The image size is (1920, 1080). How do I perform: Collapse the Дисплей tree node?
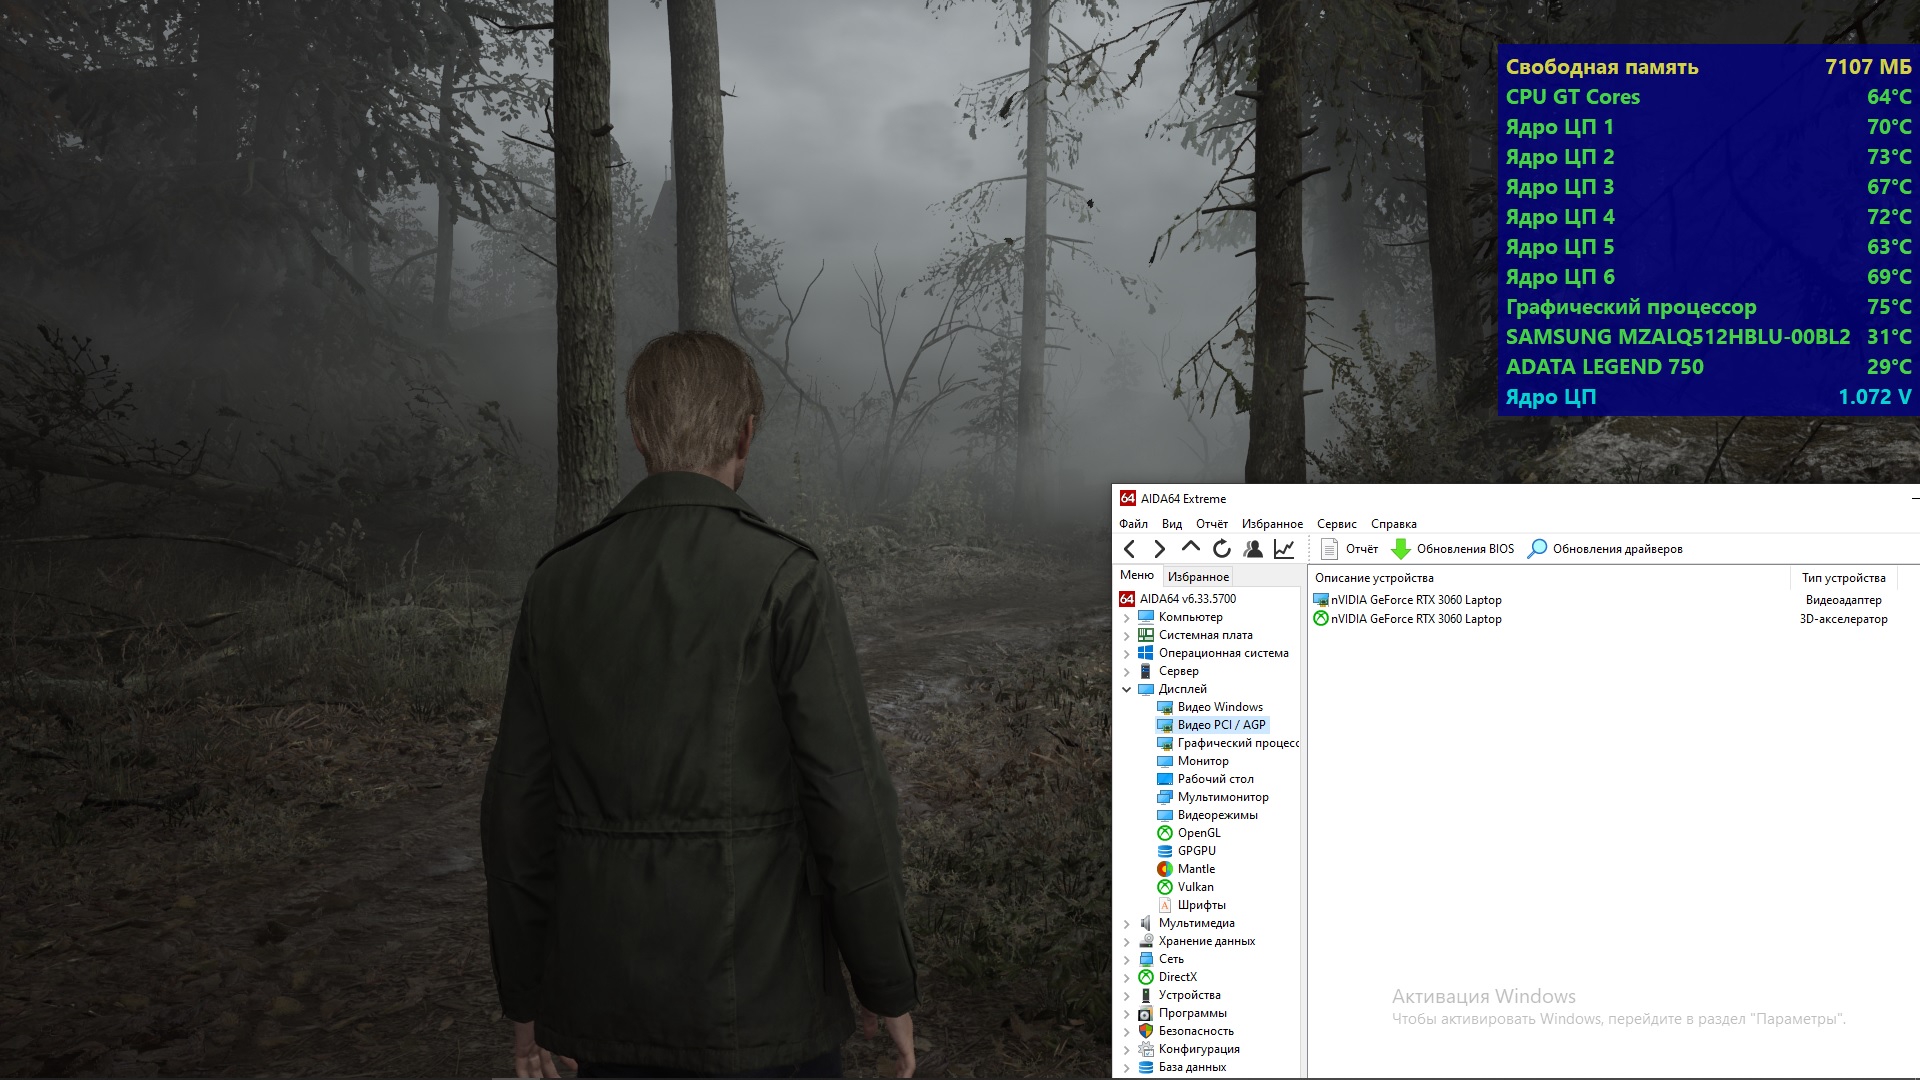(x=1127, y=689)
